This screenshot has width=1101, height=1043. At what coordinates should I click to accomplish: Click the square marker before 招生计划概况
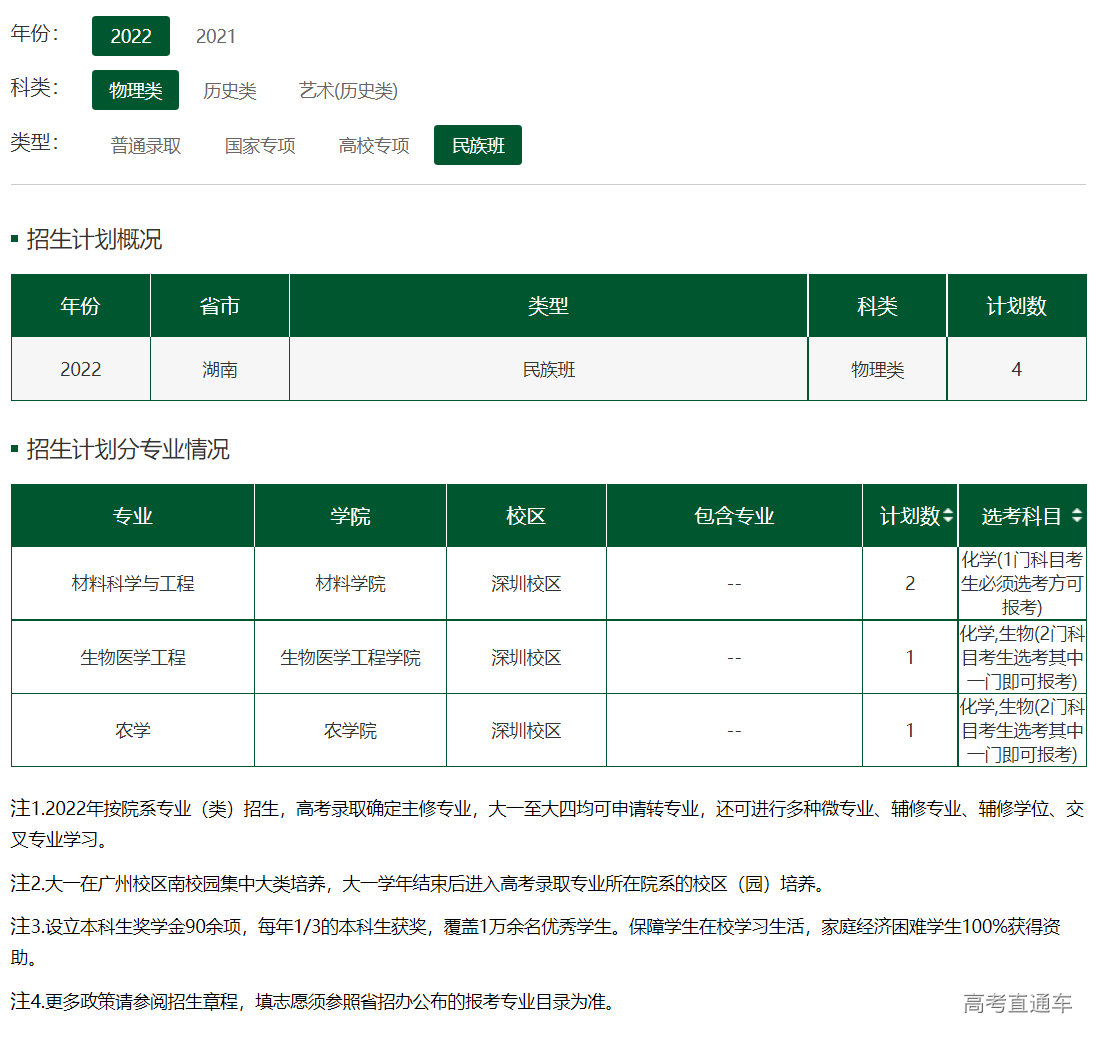point(16,239)
